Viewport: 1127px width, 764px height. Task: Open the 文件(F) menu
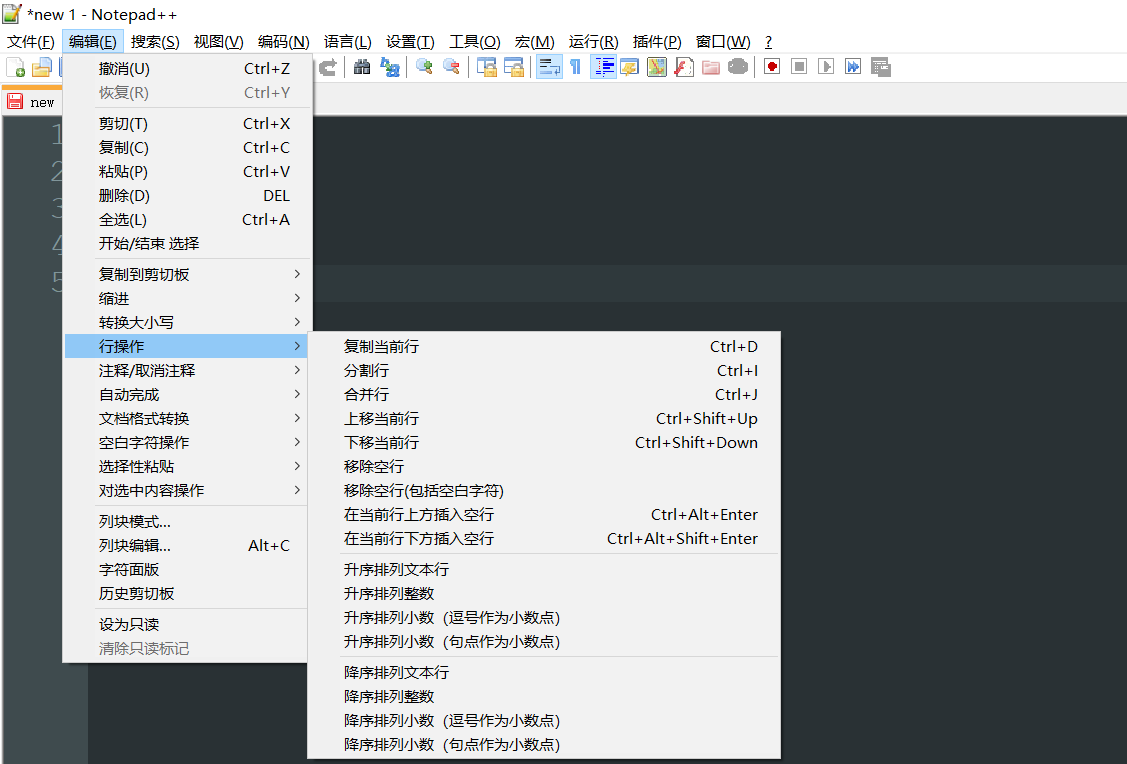click(x=31, y=42)
